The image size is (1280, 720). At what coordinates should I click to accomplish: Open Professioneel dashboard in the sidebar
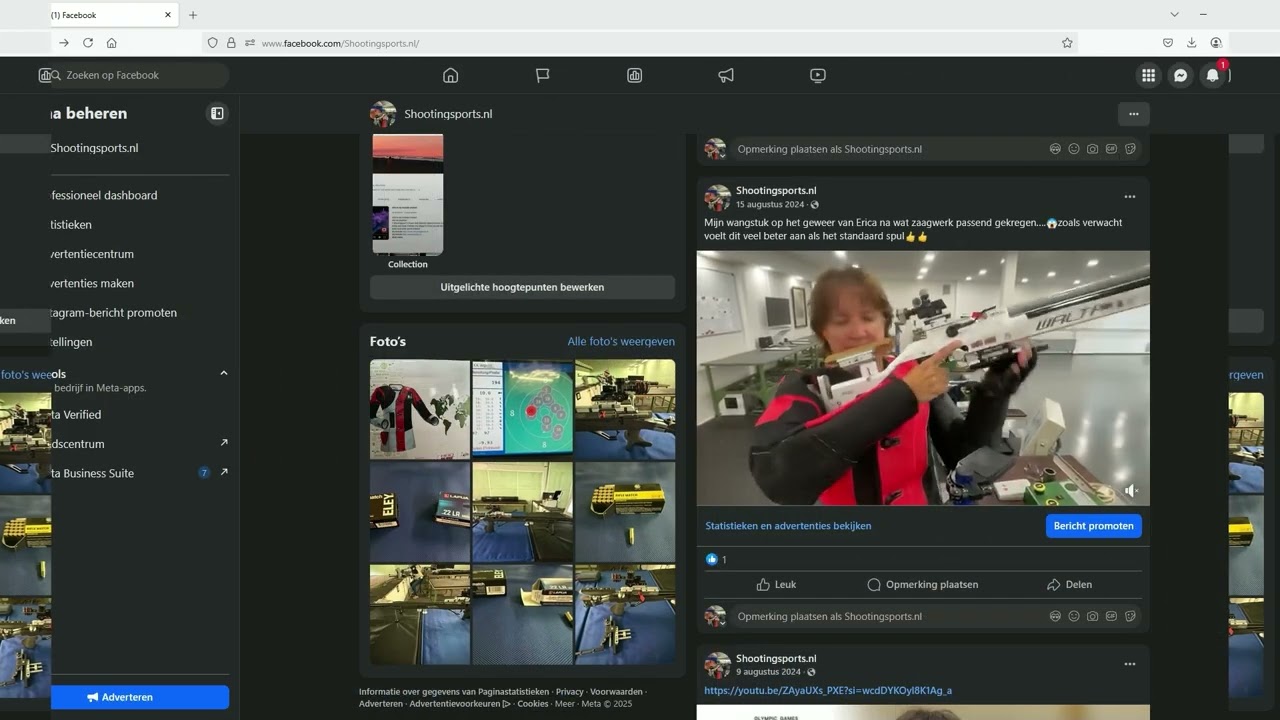(104, 195)
